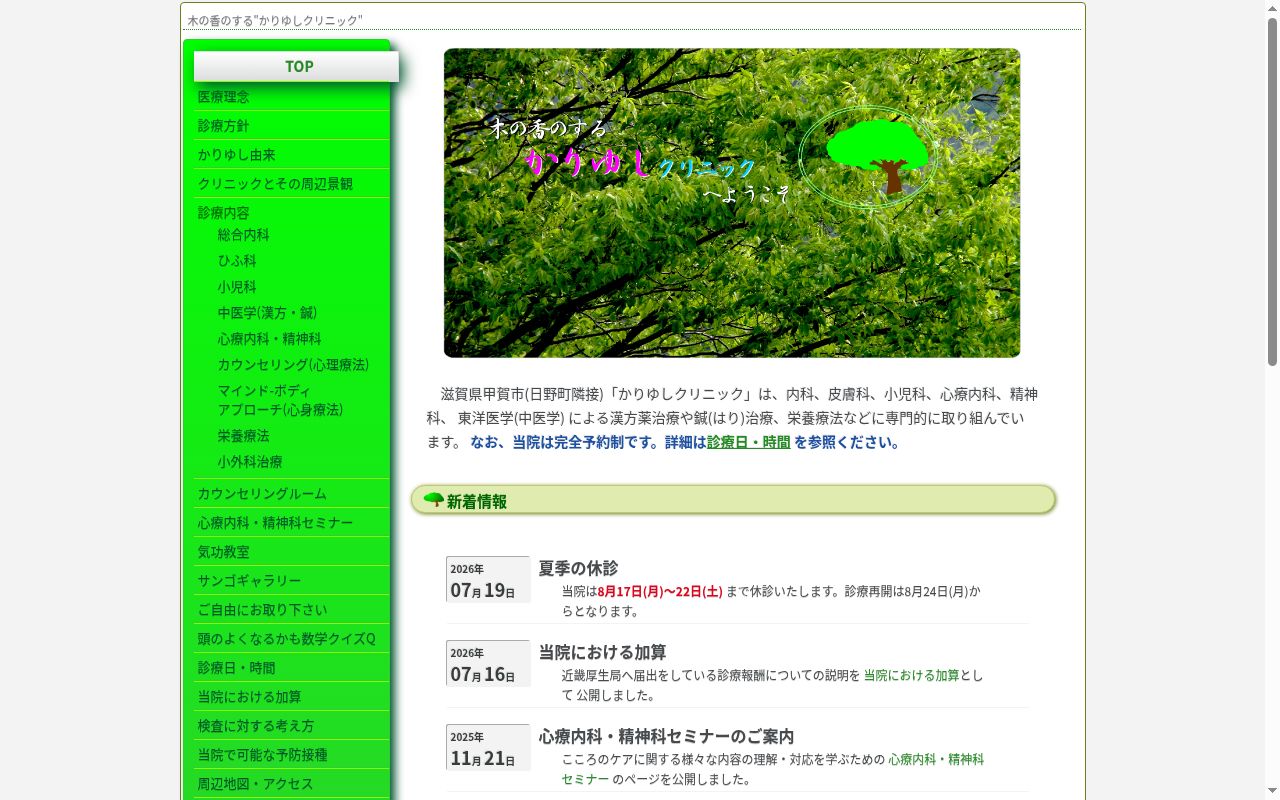Follow 当院における加算 link in the news text
The height and width of the screenshot is (800, 1280).
click(x=911, y=675)
